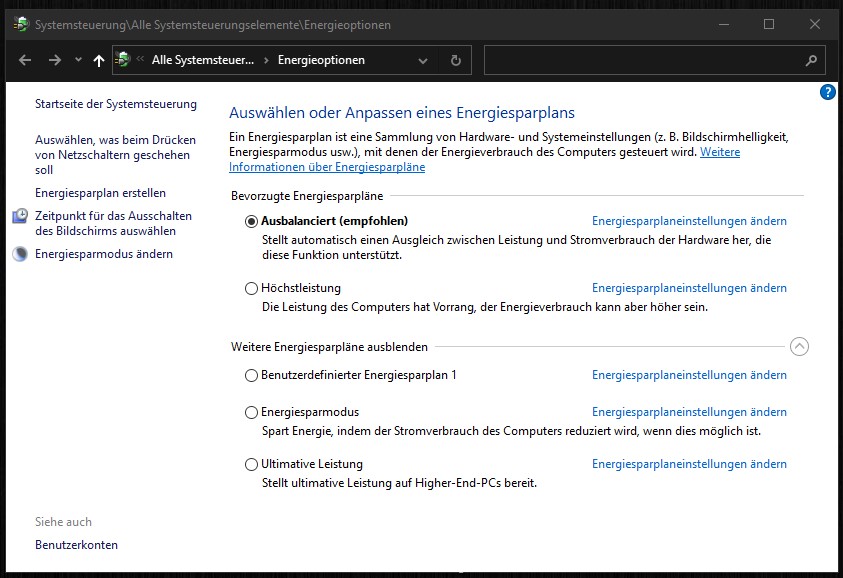
Task: Close the Energieoptionen window
Action: (x=815, y=24)
